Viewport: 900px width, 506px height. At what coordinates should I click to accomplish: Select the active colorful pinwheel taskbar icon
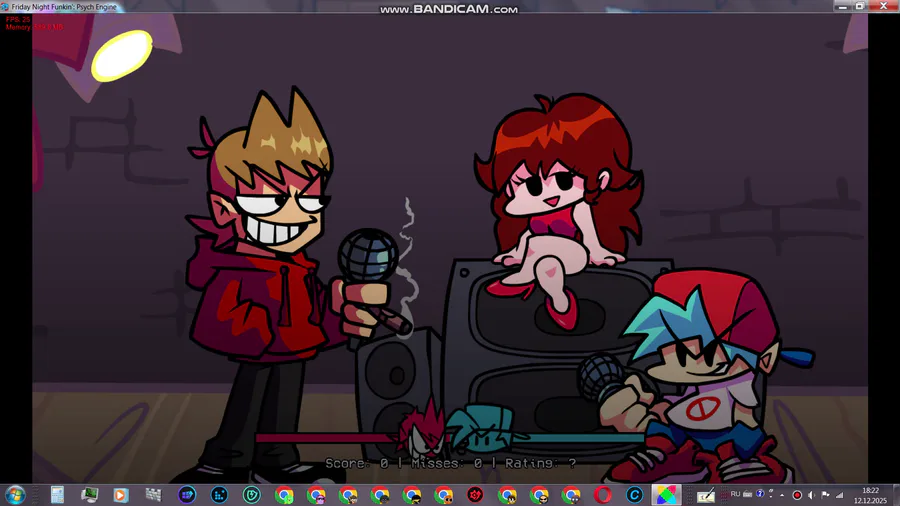[x=666, y=495]
